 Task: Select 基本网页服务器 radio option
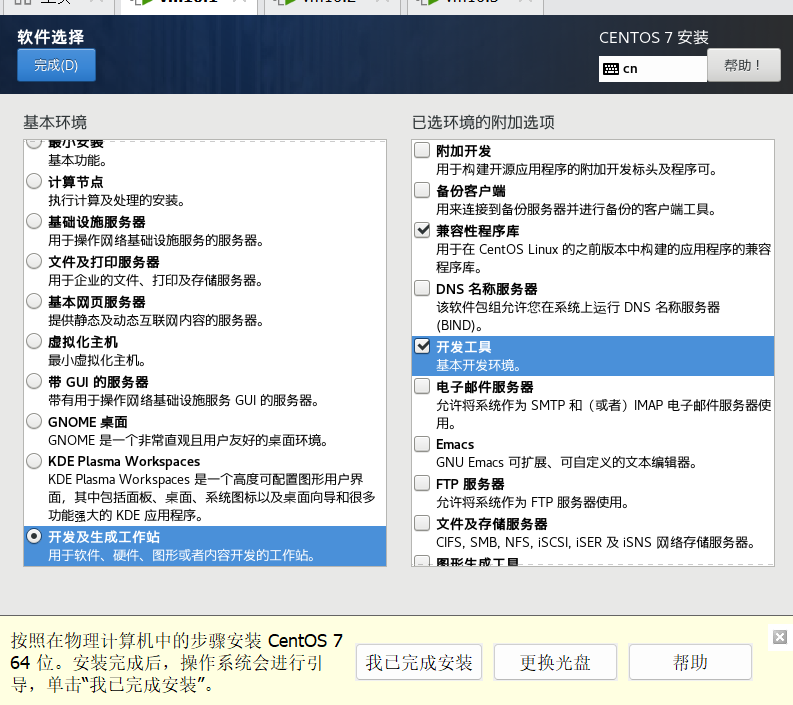coord(34,301)
